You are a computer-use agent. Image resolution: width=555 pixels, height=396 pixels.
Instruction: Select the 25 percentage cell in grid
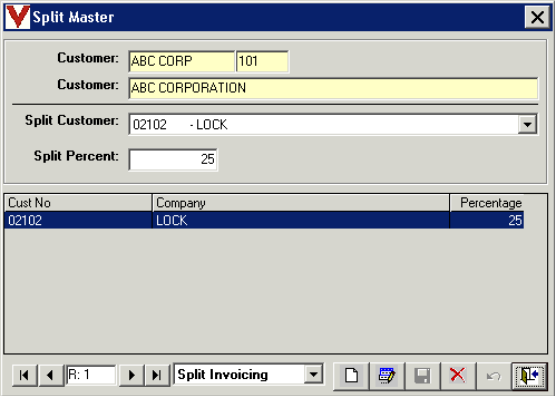coord(487,220)
